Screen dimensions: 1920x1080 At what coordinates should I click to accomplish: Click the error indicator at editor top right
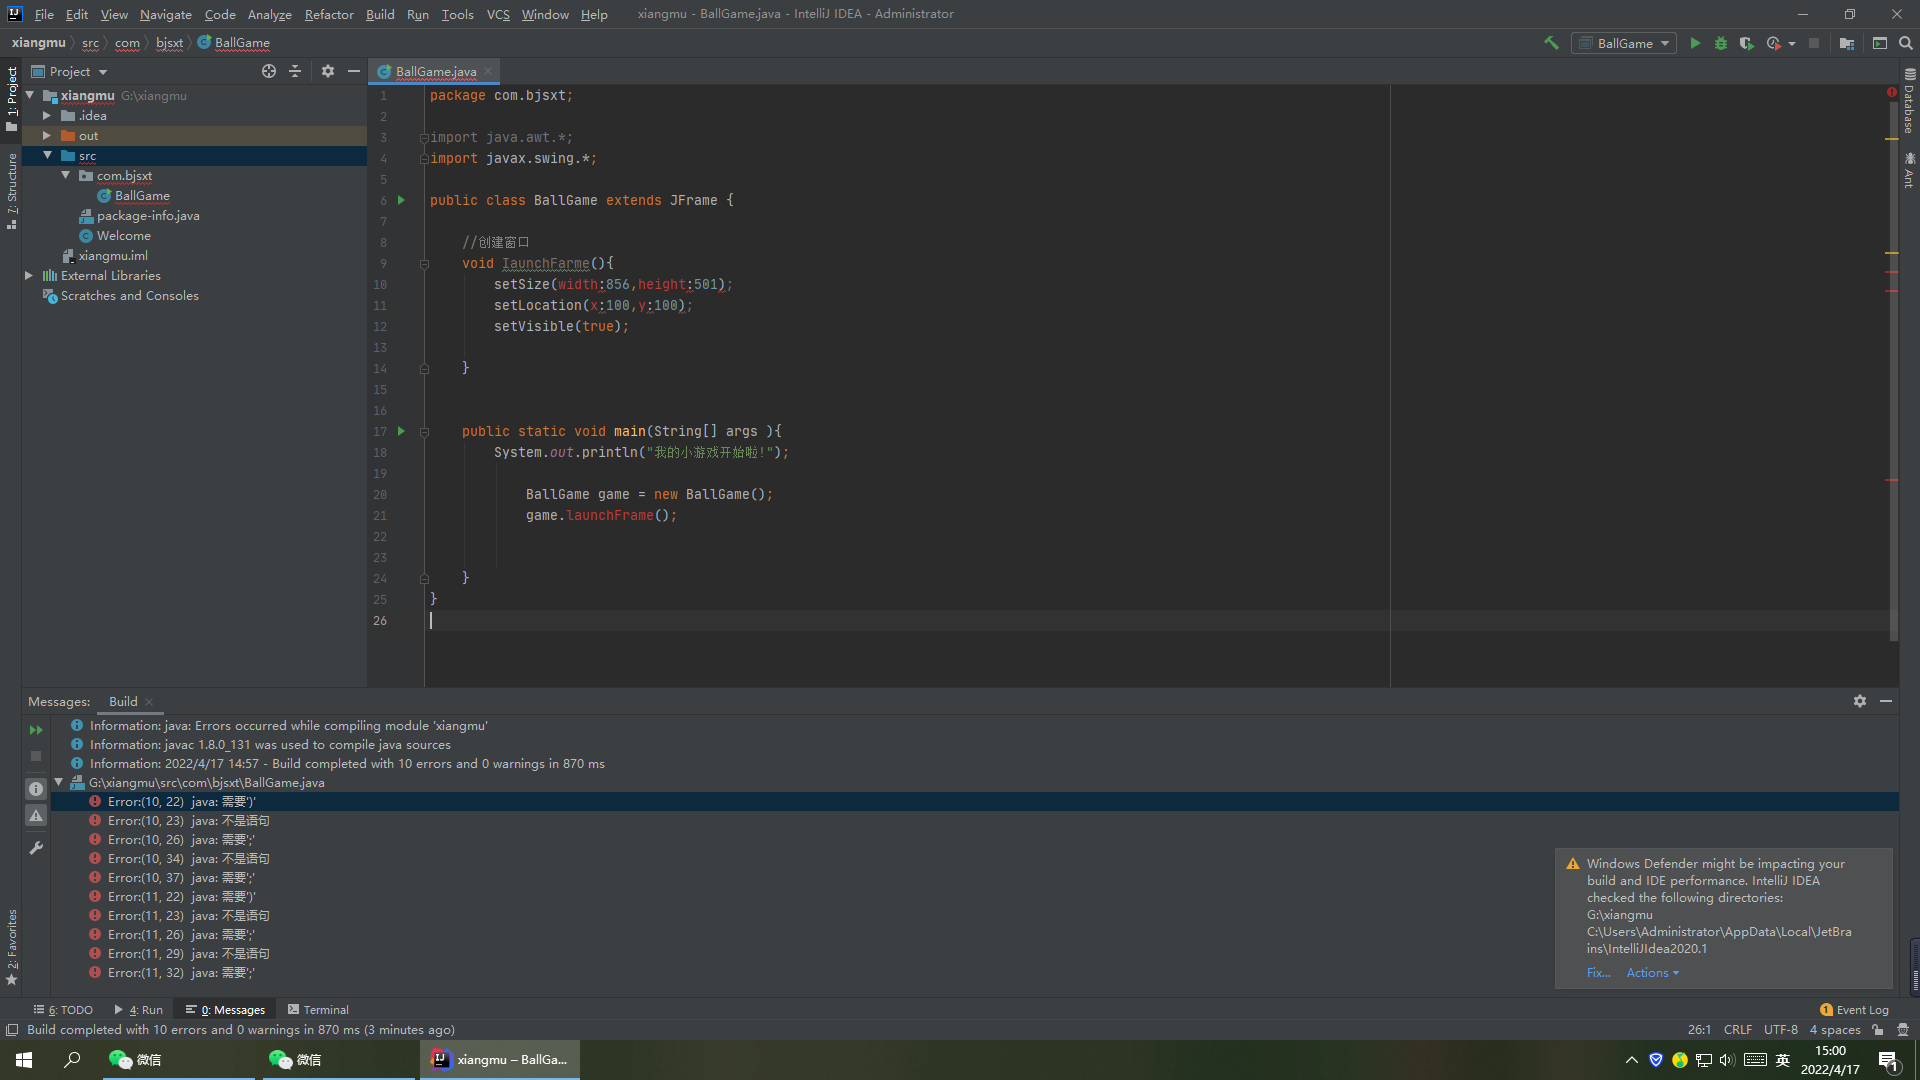coord(1892,92)
